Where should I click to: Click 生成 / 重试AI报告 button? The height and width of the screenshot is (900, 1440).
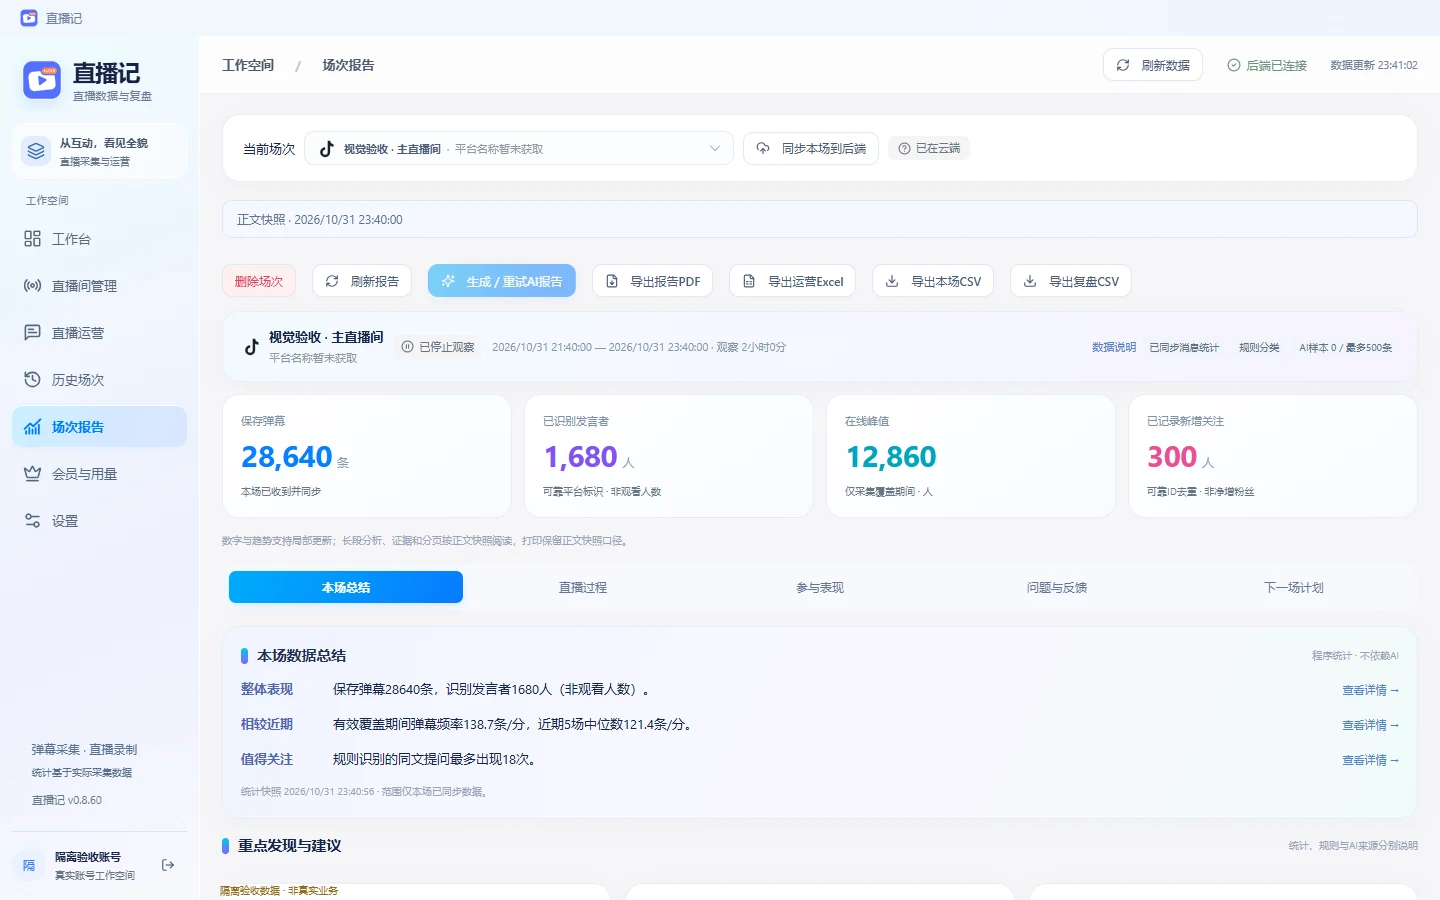(502, 281)
